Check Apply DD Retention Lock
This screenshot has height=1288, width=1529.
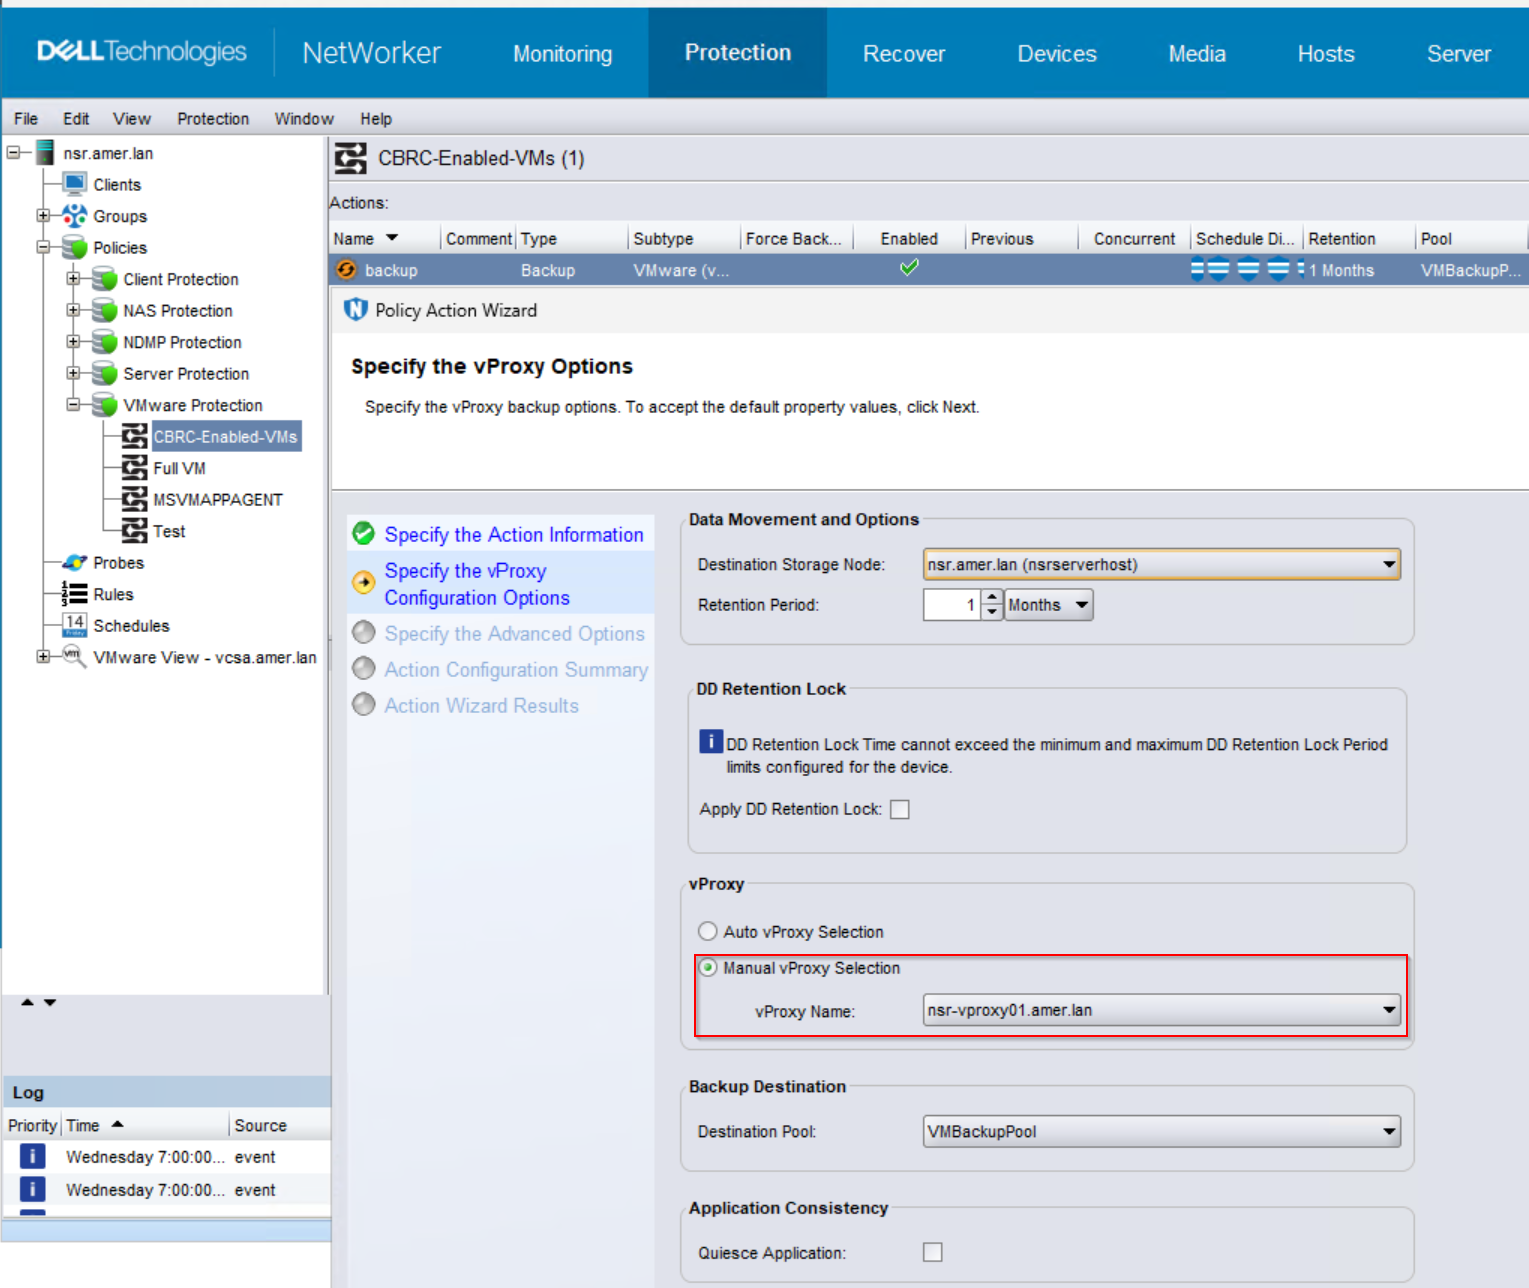tap(899, 809)
